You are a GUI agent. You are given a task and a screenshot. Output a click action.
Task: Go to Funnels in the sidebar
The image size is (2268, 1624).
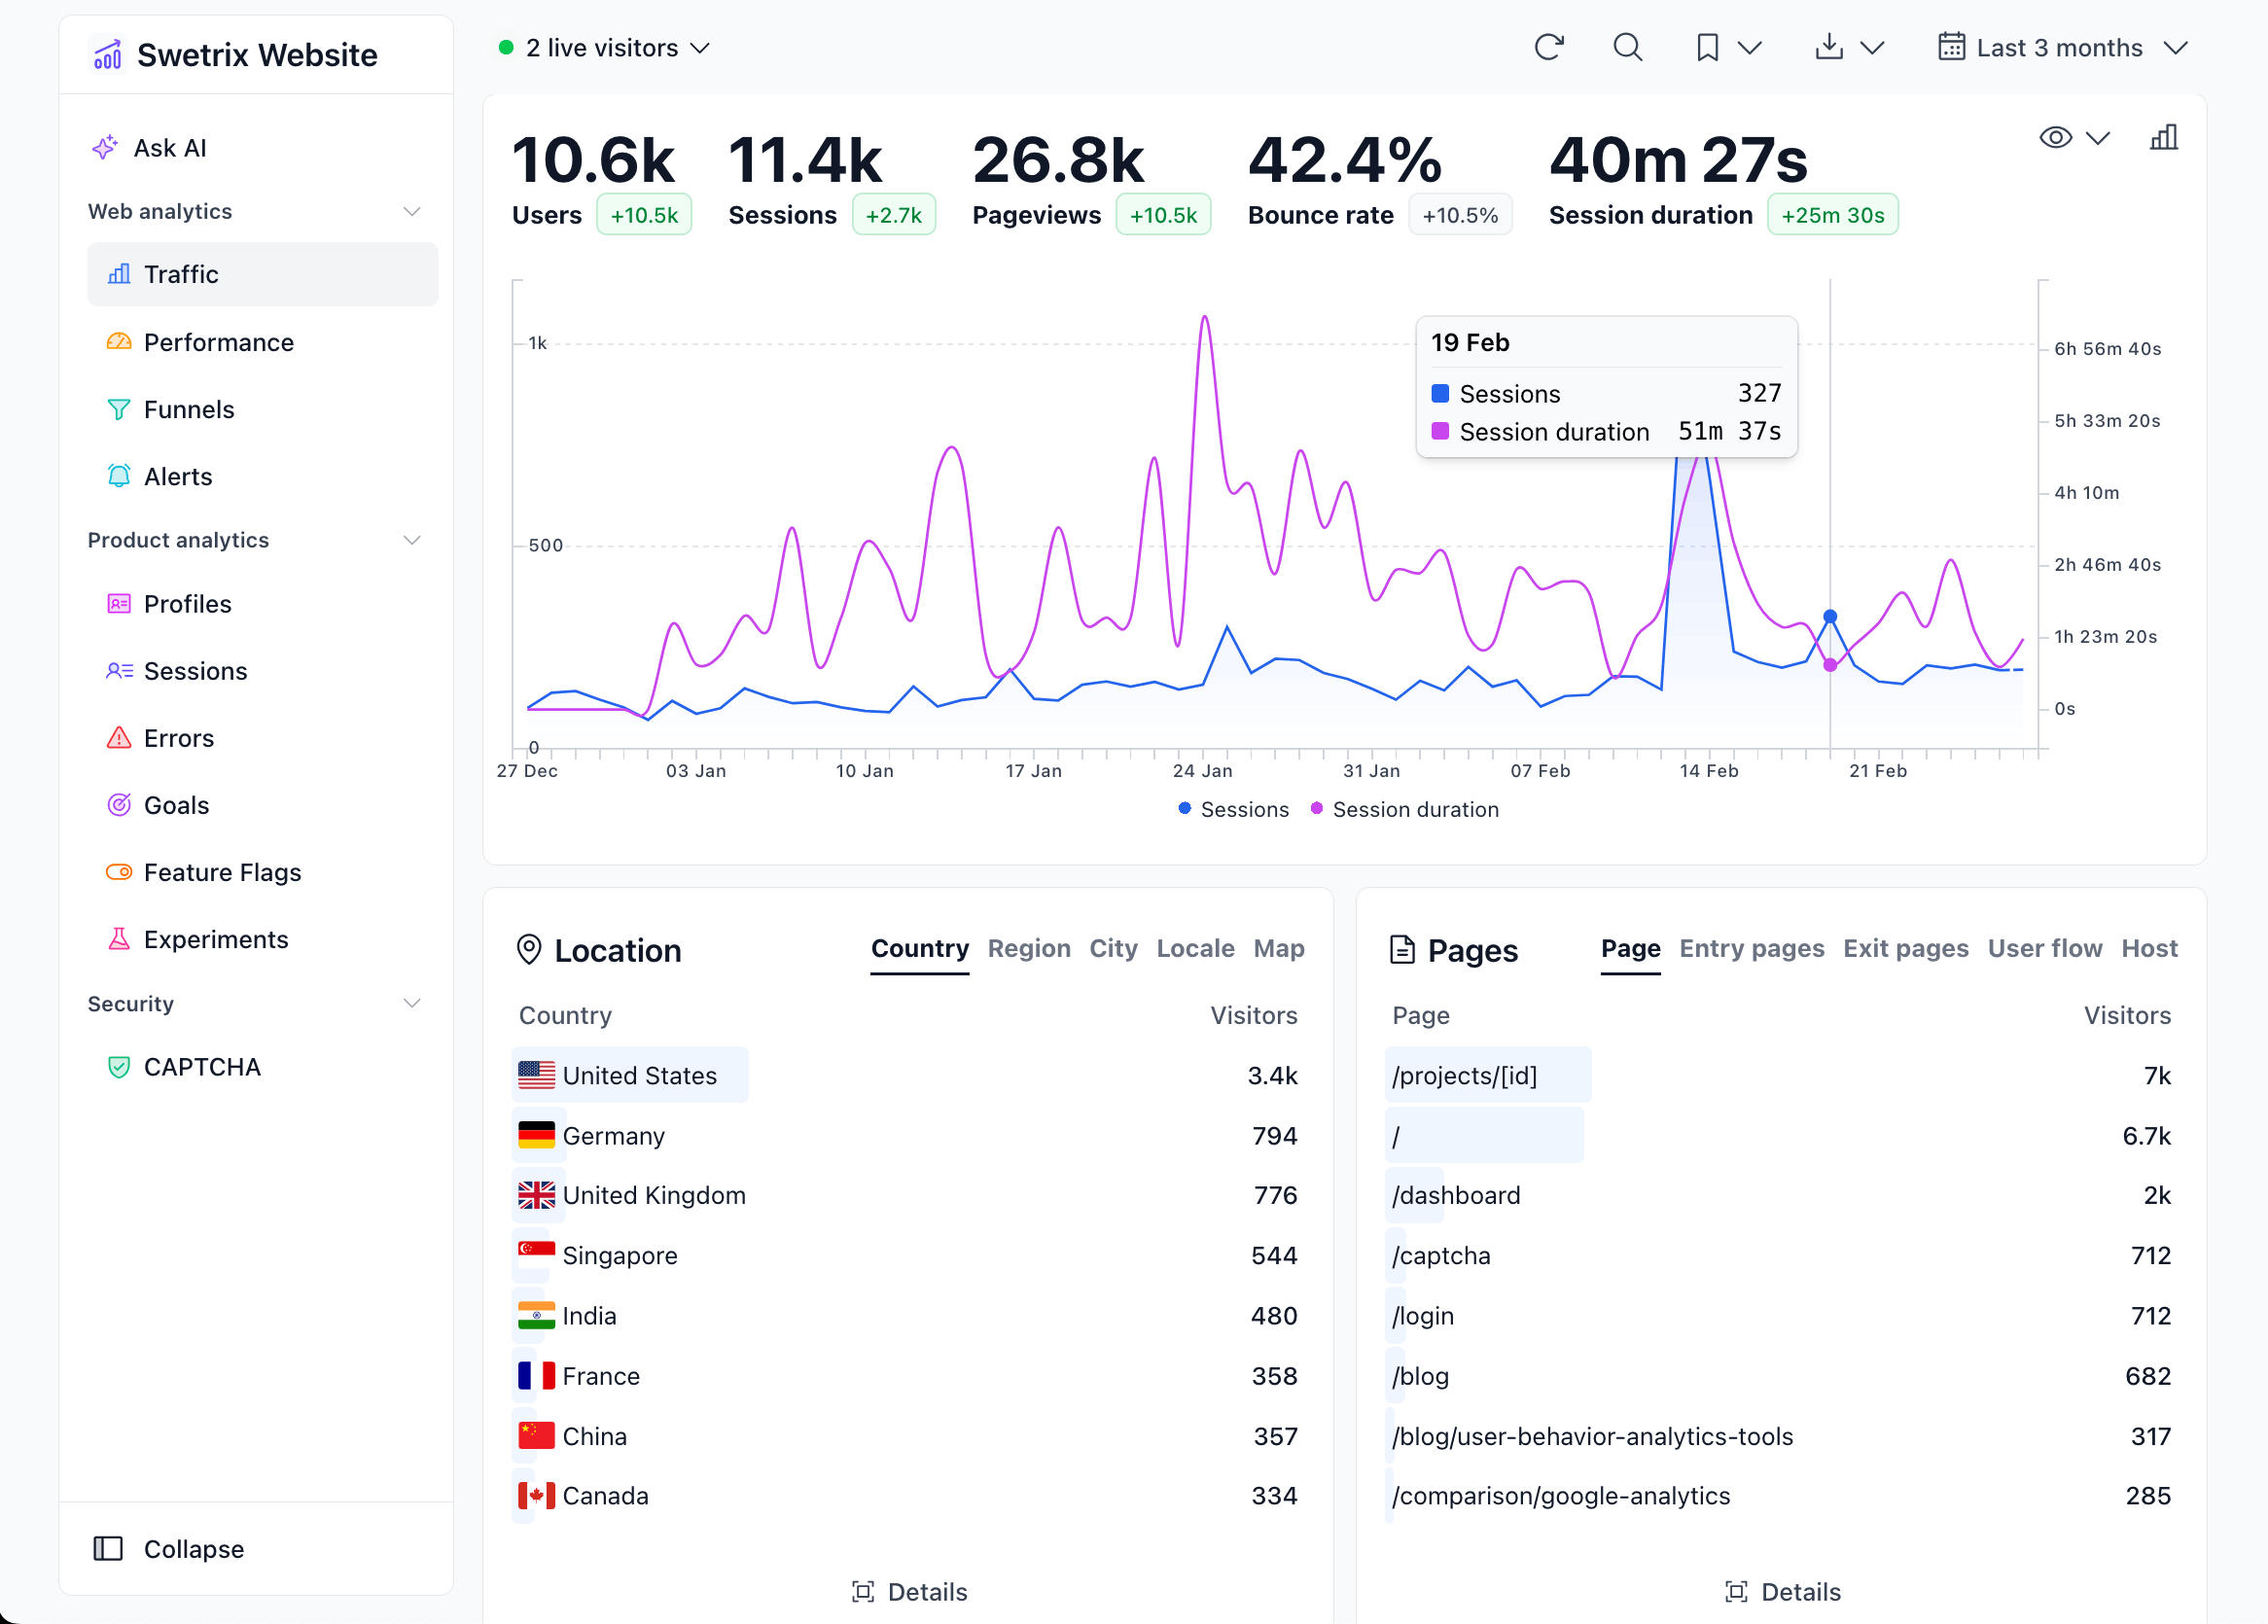pyautogui.click(x=263, y=409)
